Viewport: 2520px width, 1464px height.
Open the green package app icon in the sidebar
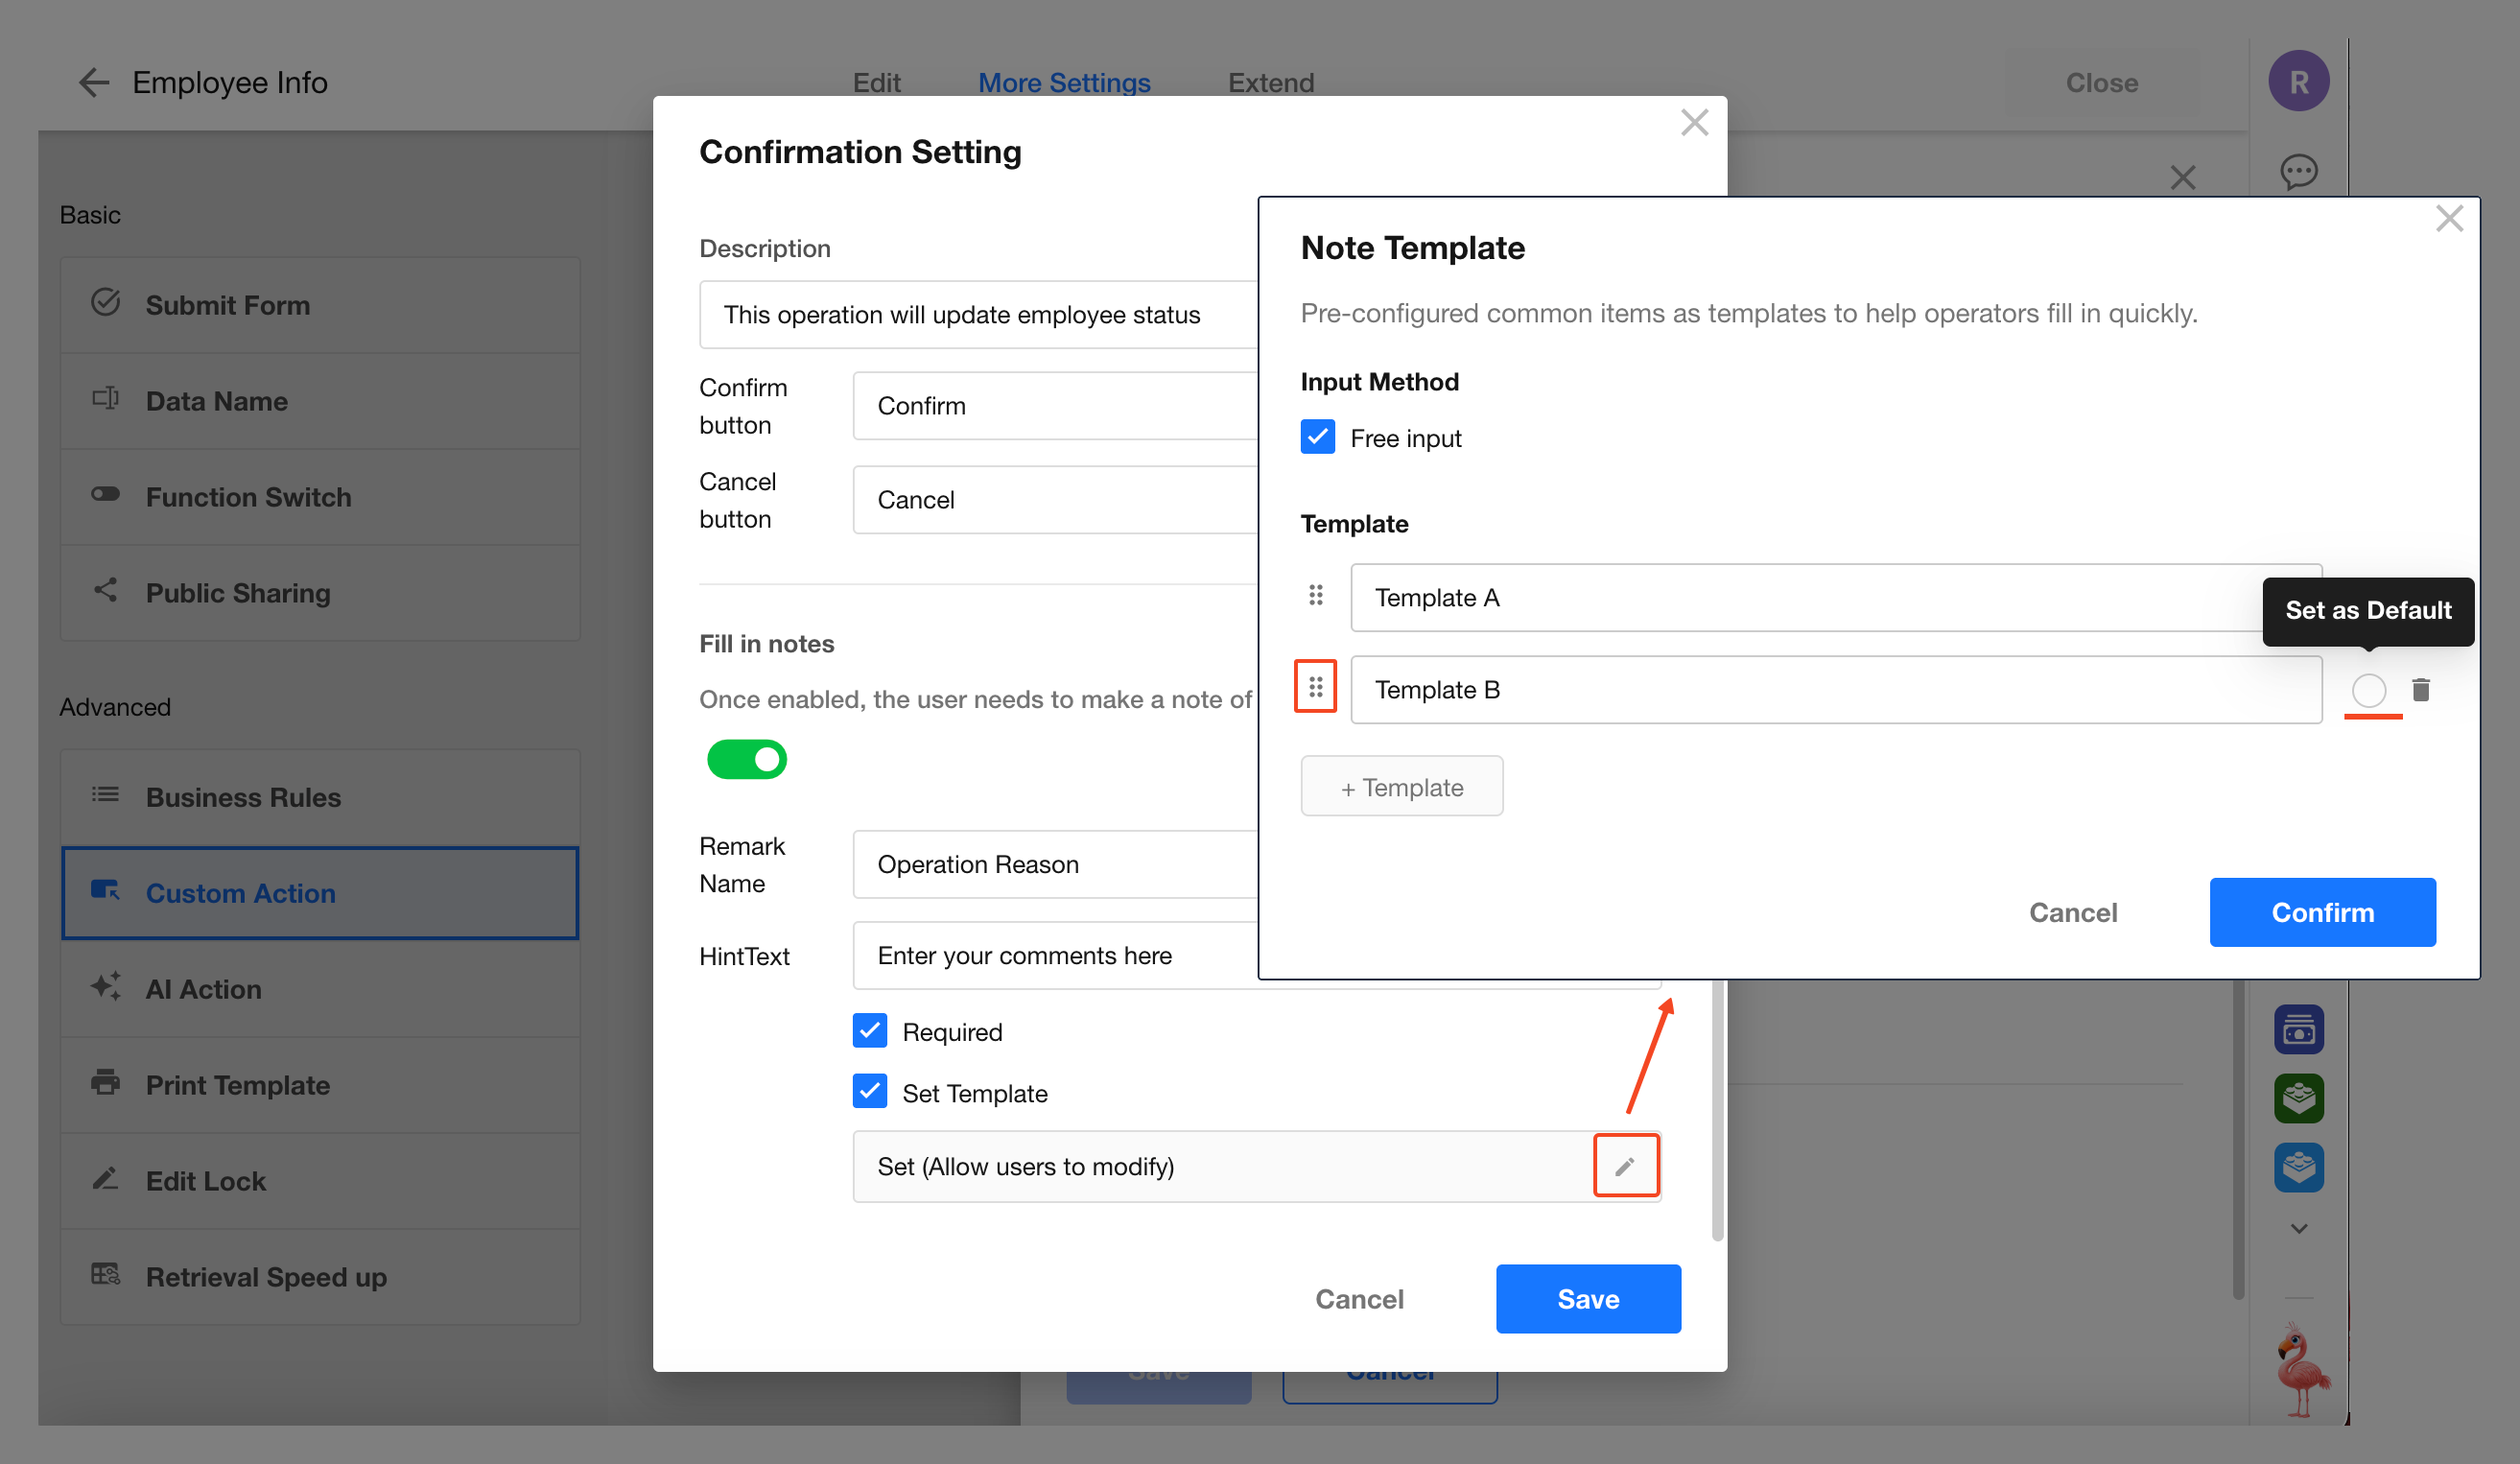[2298, 1098]
